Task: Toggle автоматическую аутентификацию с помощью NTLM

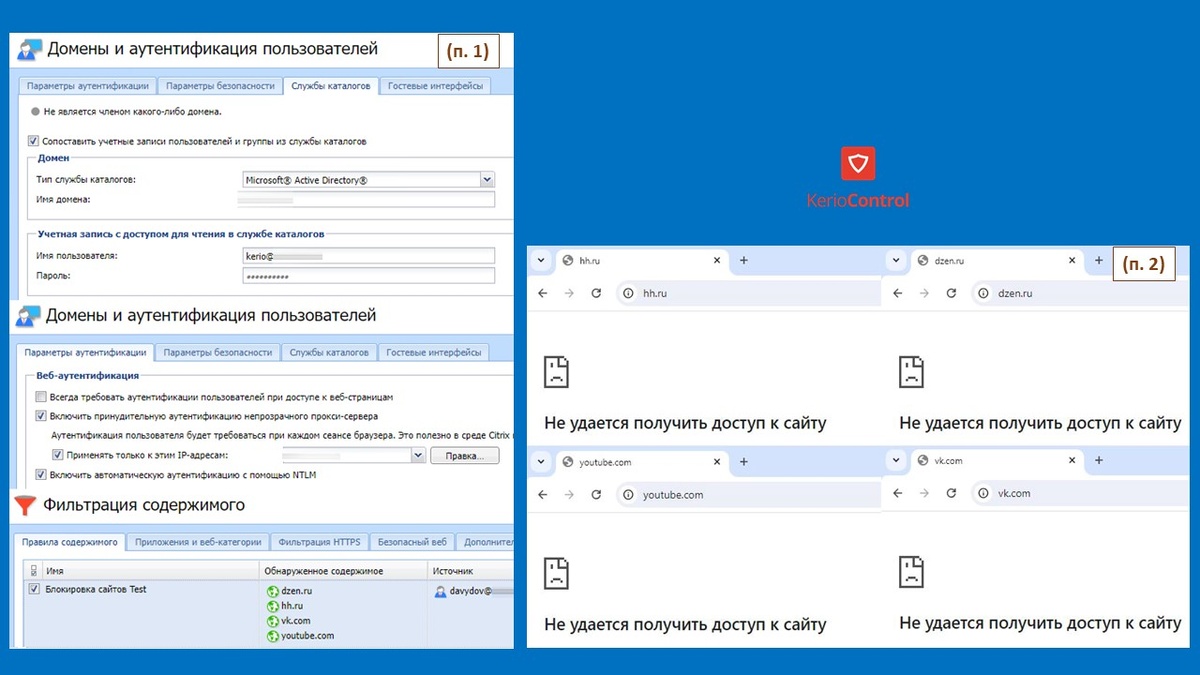Action: [x=41, y=475]
